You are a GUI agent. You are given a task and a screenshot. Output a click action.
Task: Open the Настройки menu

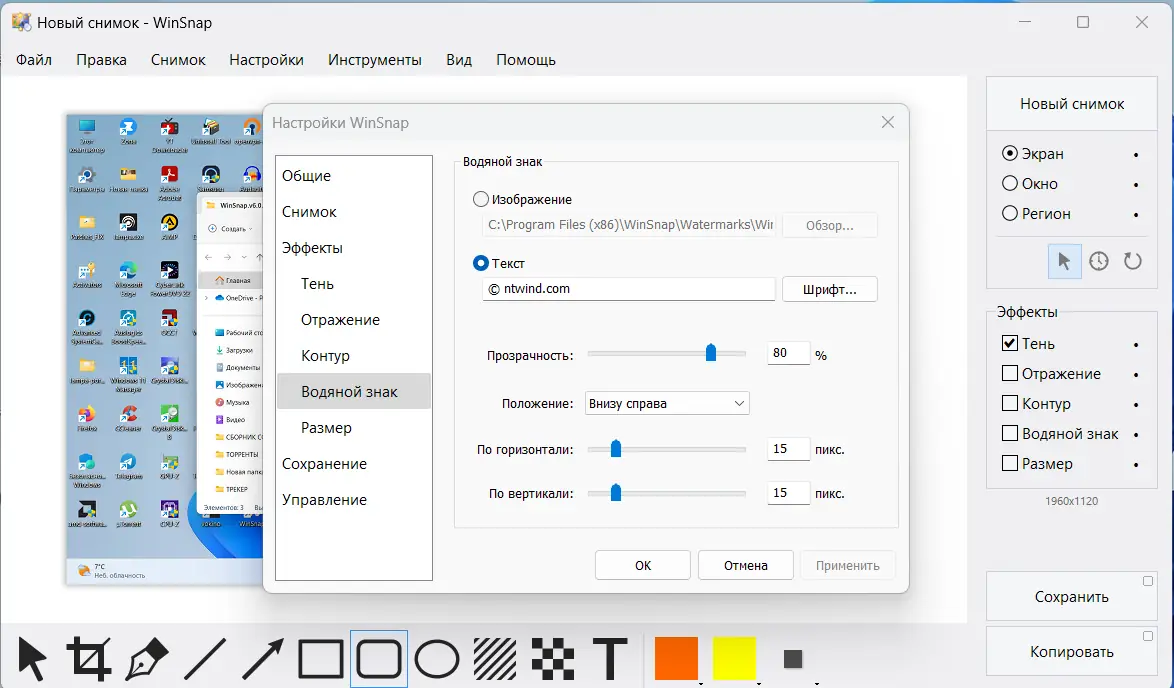[x=267, y=60]
